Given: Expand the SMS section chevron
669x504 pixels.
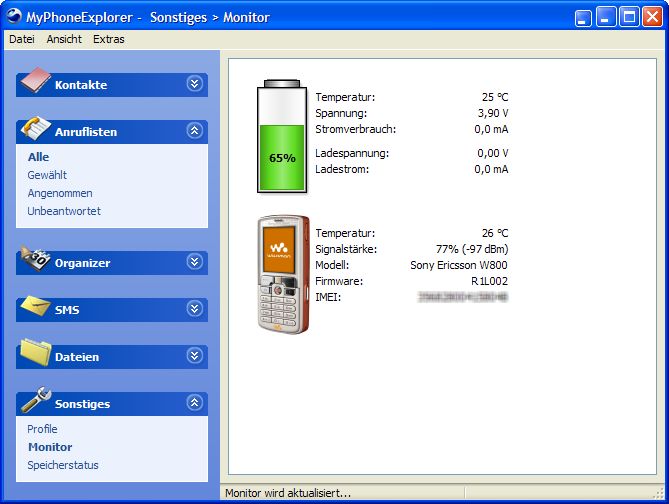Looking at the screenshot, I should point(194,309).
